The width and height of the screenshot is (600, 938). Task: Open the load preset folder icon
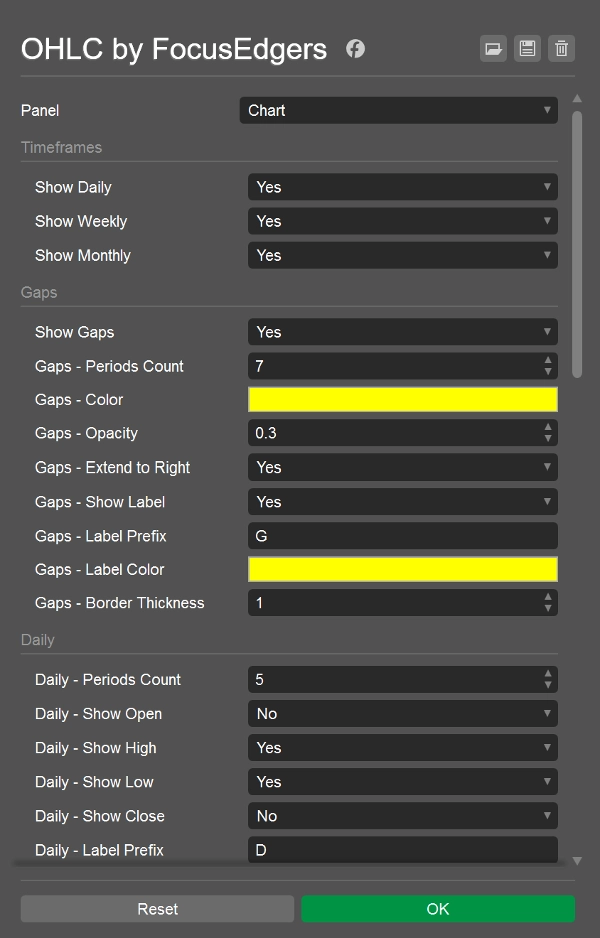point(493,48)
